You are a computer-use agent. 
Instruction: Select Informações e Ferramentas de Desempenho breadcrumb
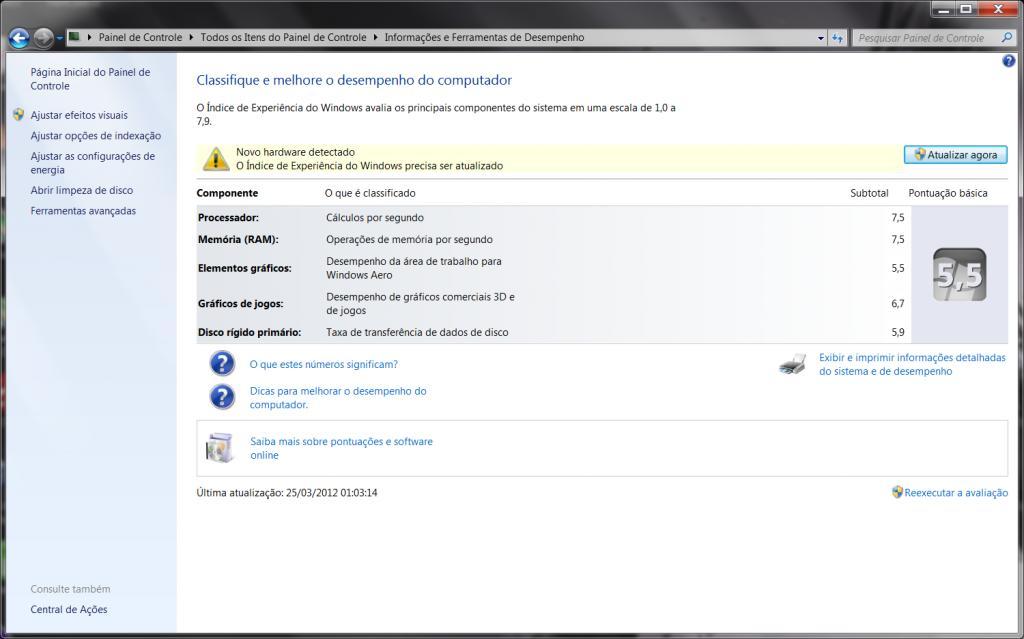click(484, 37)
